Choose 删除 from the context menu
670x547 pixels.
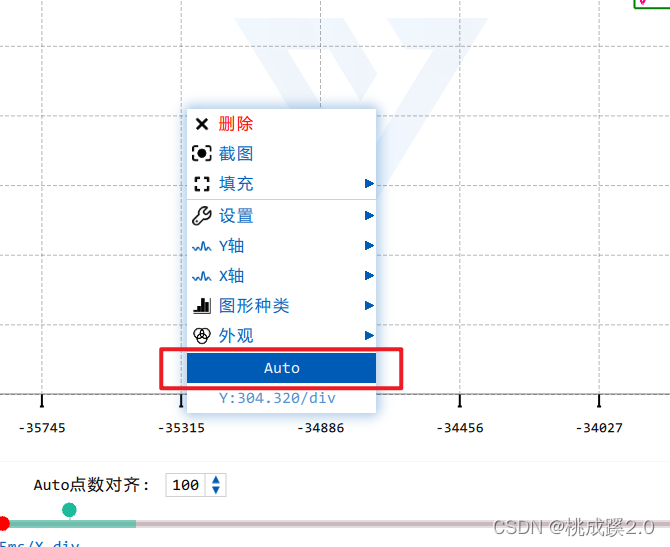[281, 124]
